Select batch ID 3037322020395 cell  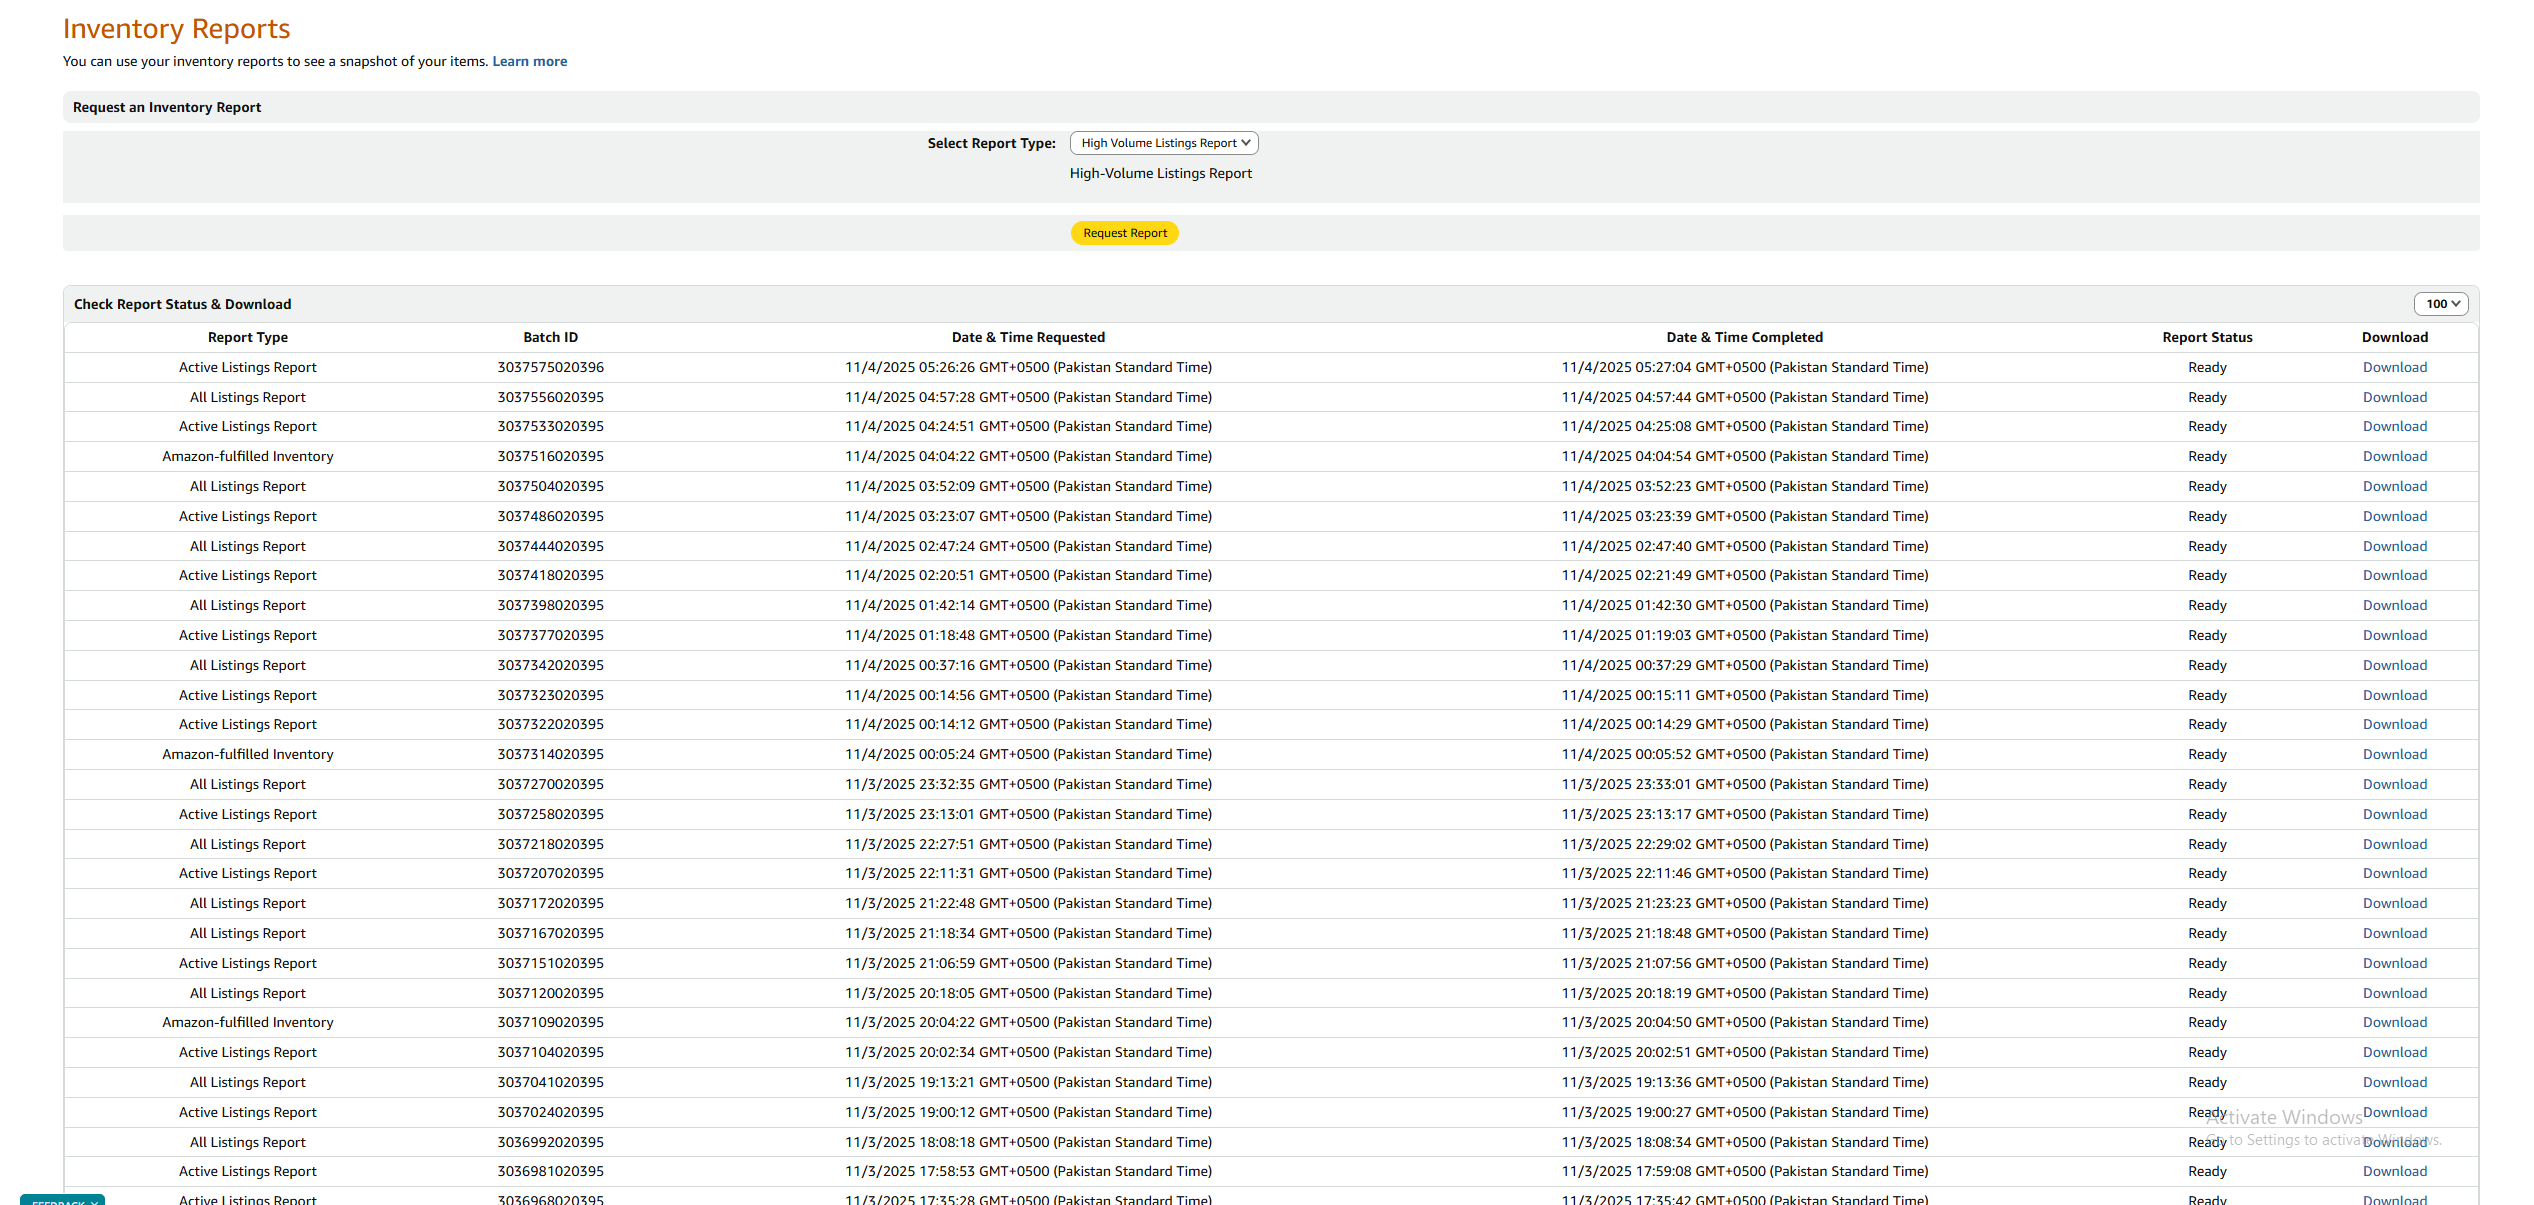tap(551, 724)
